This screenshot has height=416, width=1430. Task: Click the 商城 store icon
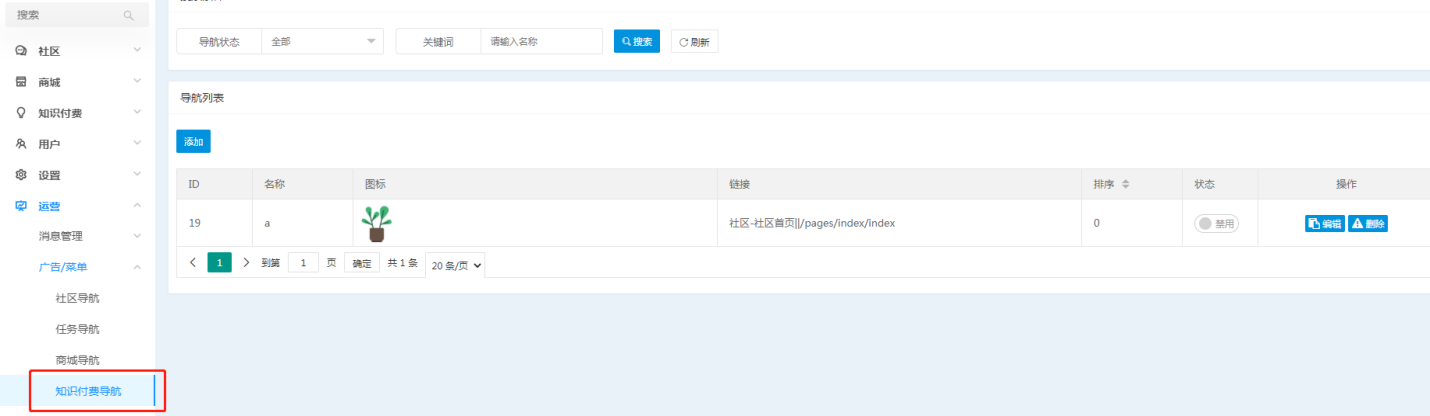coord(21,82)
